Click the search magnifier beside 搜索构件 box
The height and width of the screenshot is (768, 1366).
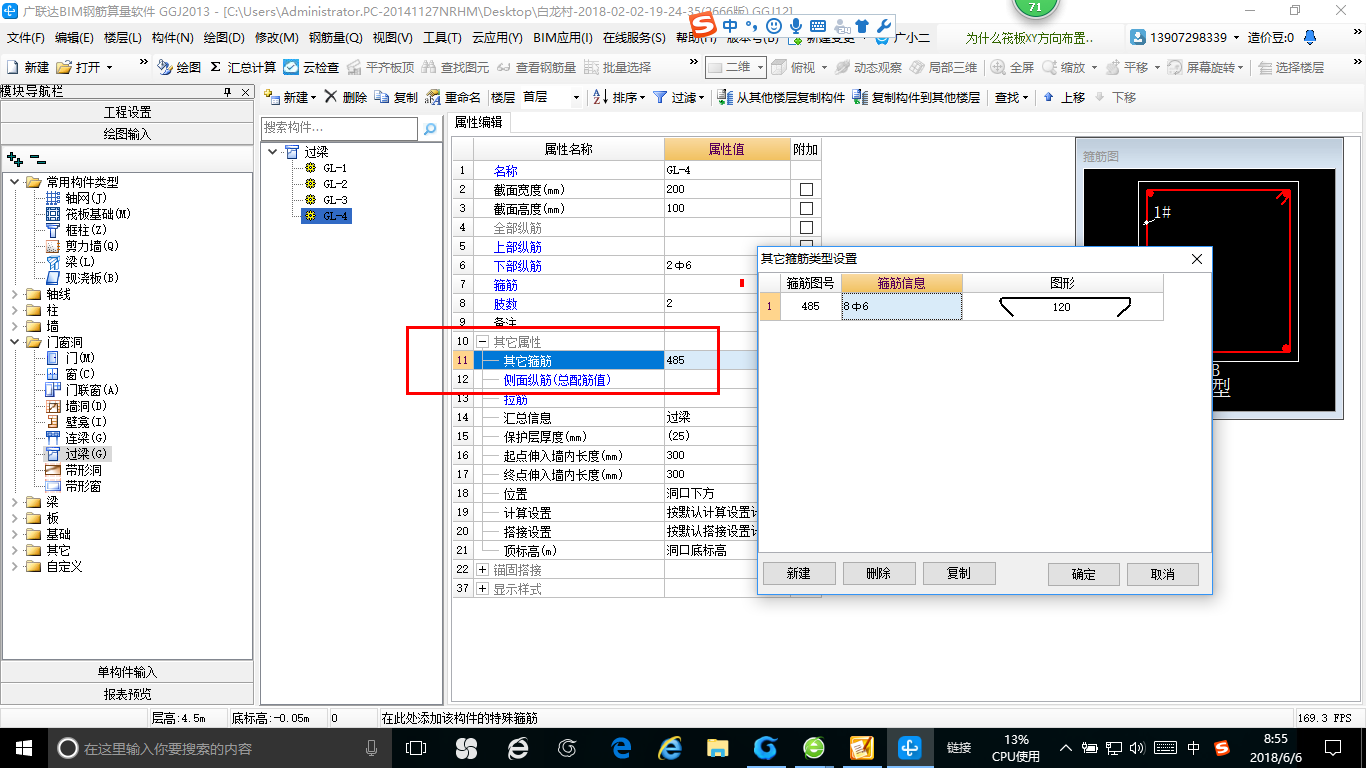coord(430,129)
